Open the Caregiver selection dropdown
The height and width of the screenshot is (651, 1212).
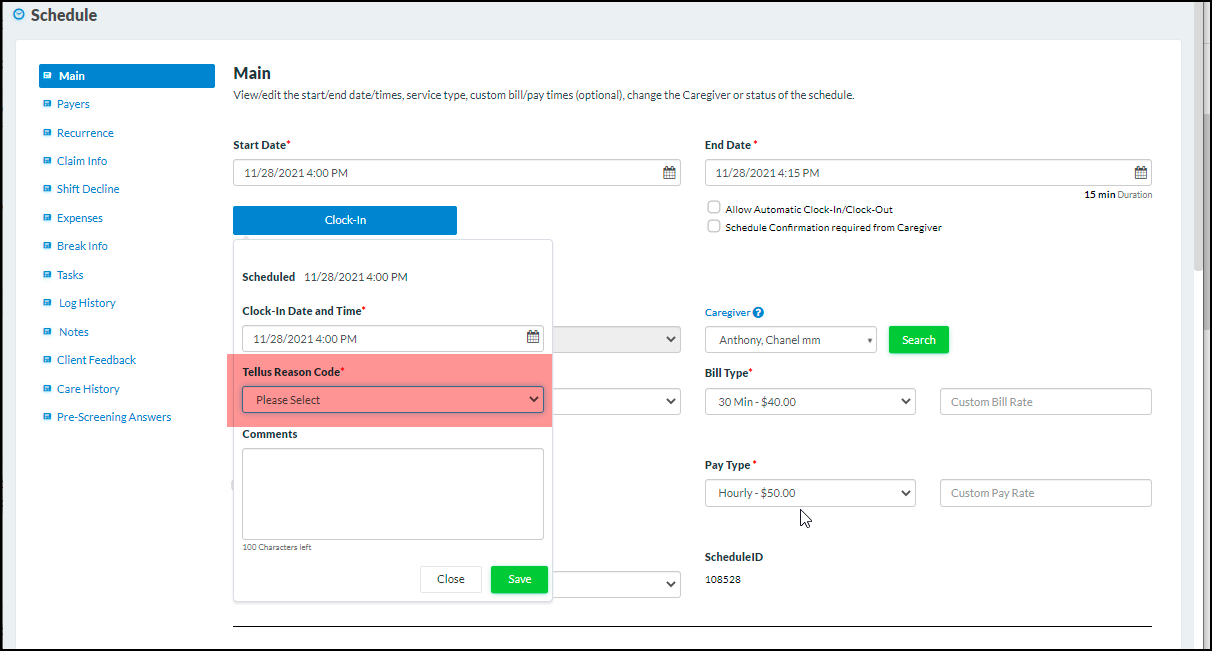pos(790,340)
